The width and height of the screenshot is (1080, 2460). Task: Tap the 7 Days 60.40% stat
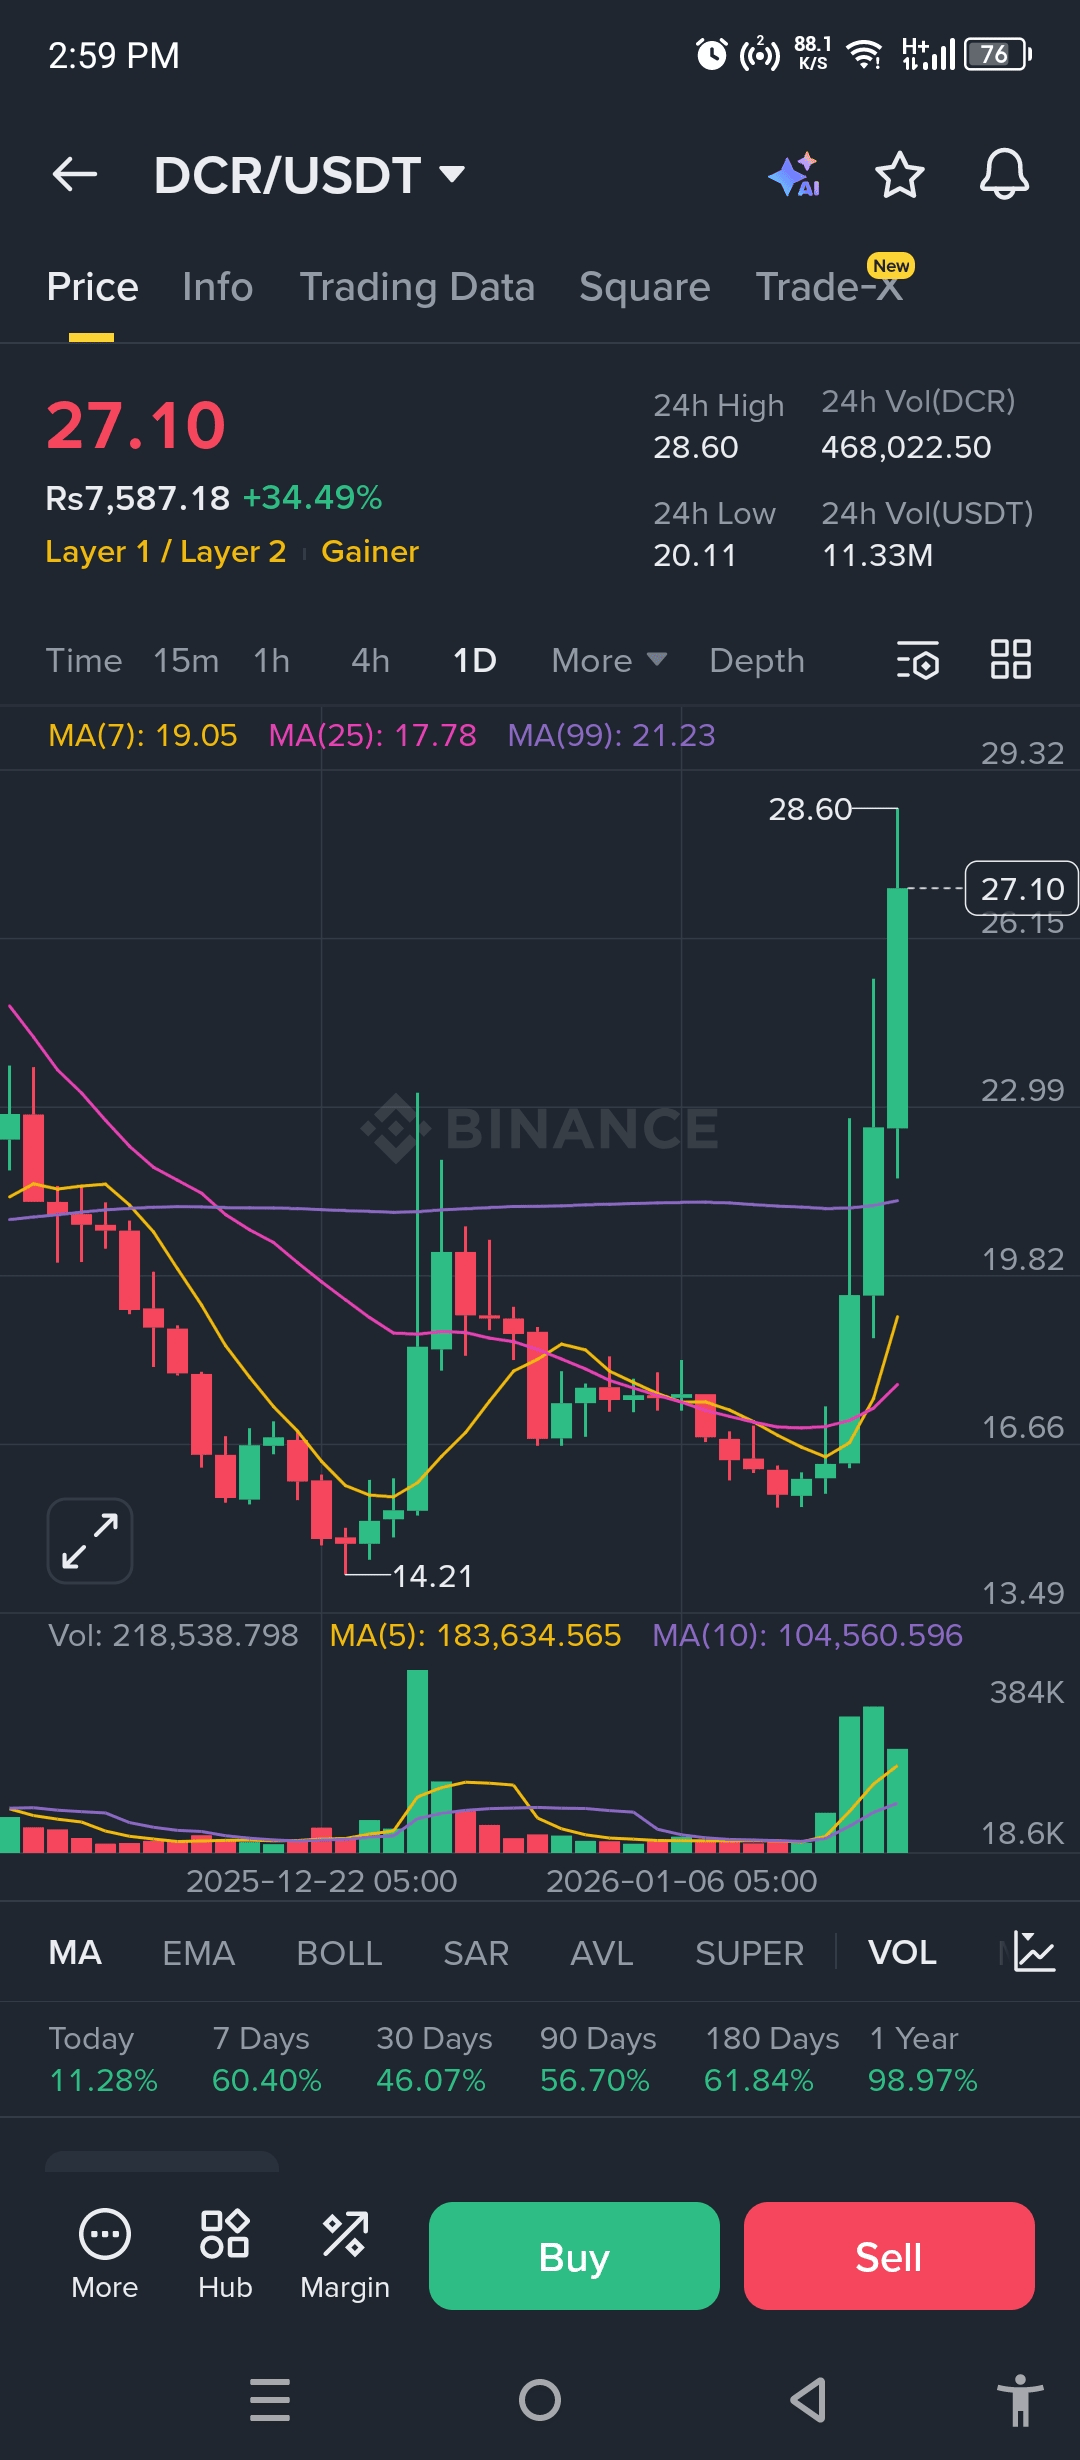(266, 2059)
